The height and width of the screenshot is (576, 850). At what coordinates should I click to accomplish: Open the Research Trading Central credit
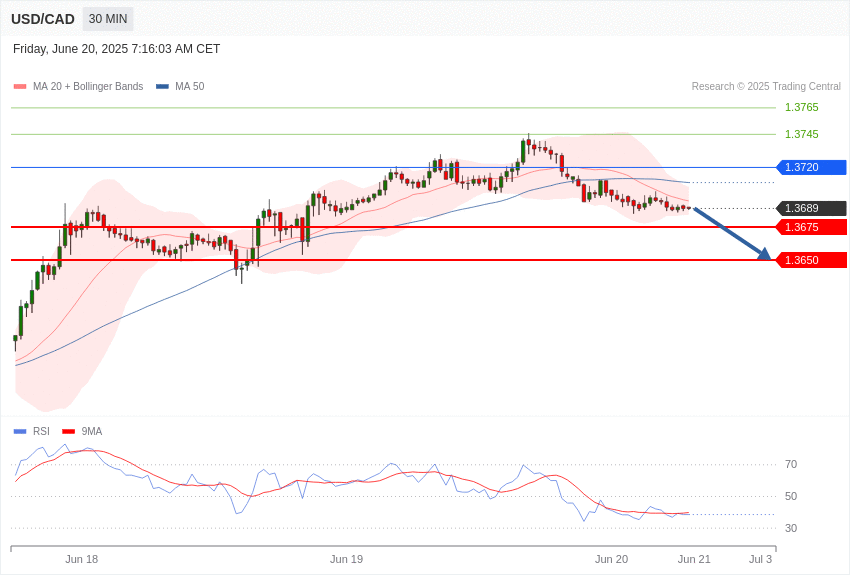(766, 87)
